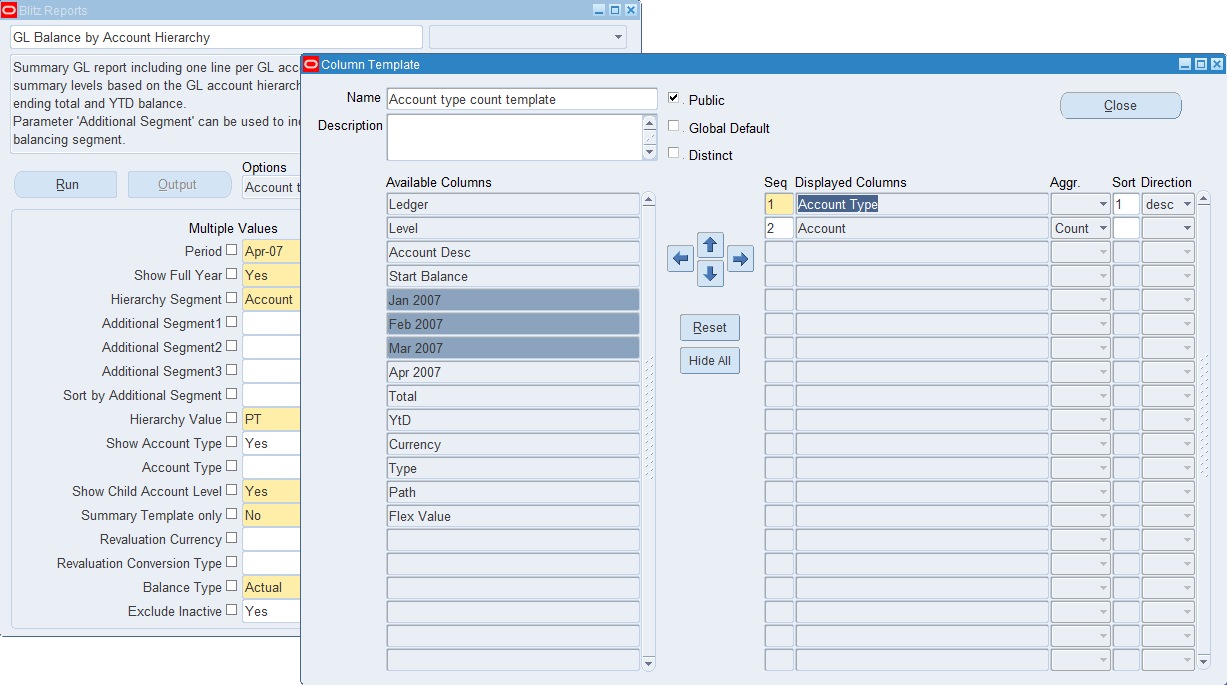Image resolution: width=1227 pixels, height=685 pixels.
Task: Select Total in Available Columns
Action: point(513,396)
